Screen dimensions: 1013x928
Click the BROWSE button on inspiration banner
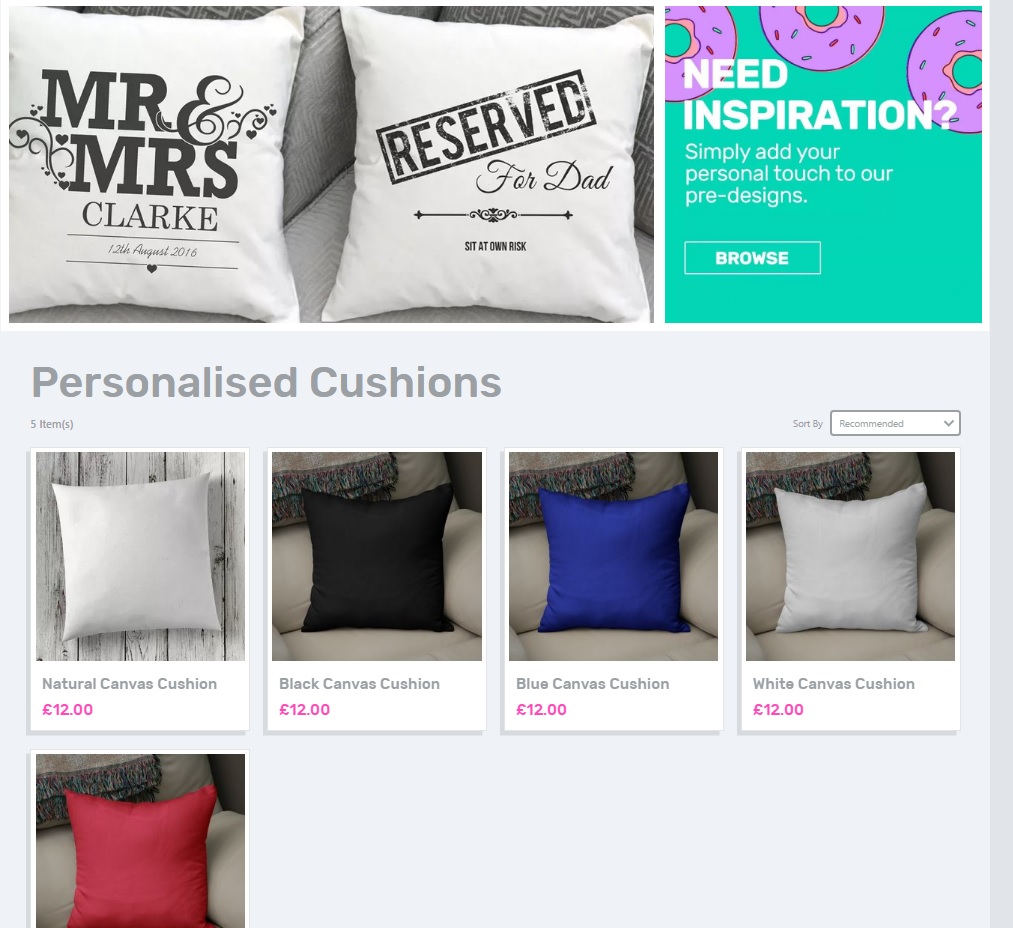pos(752,258)
